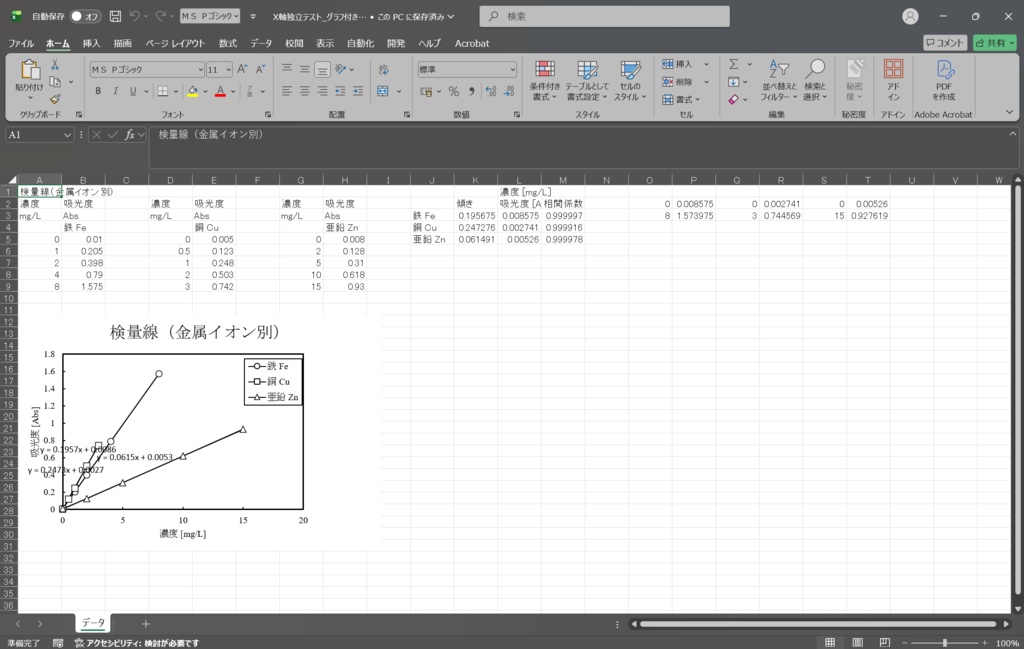This screenshot has height=649, width=1024.
Task: Click the AutoSum sigma icon
Action: click(733, 64)
